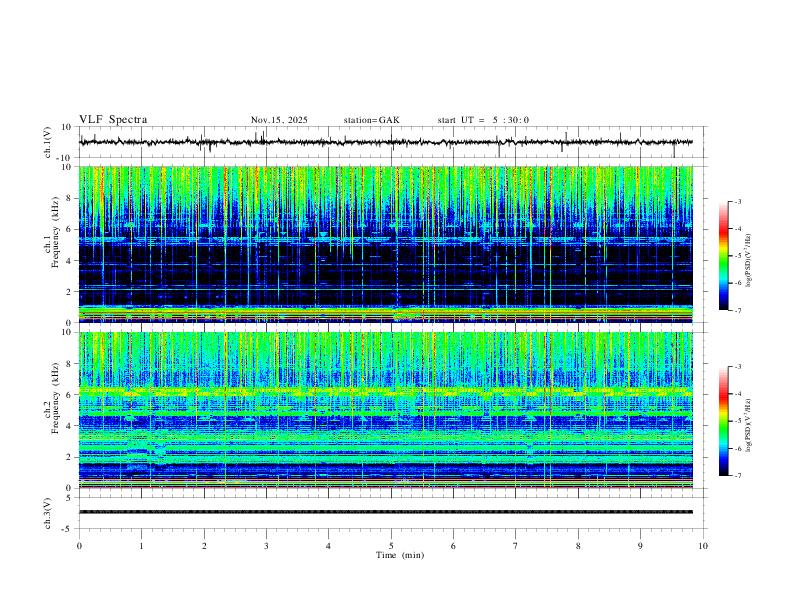Image resolution: width=792 pixels, height=612 pixels.
Task: Click the 'station=GAK' label
Action: (x=371, y=120)
